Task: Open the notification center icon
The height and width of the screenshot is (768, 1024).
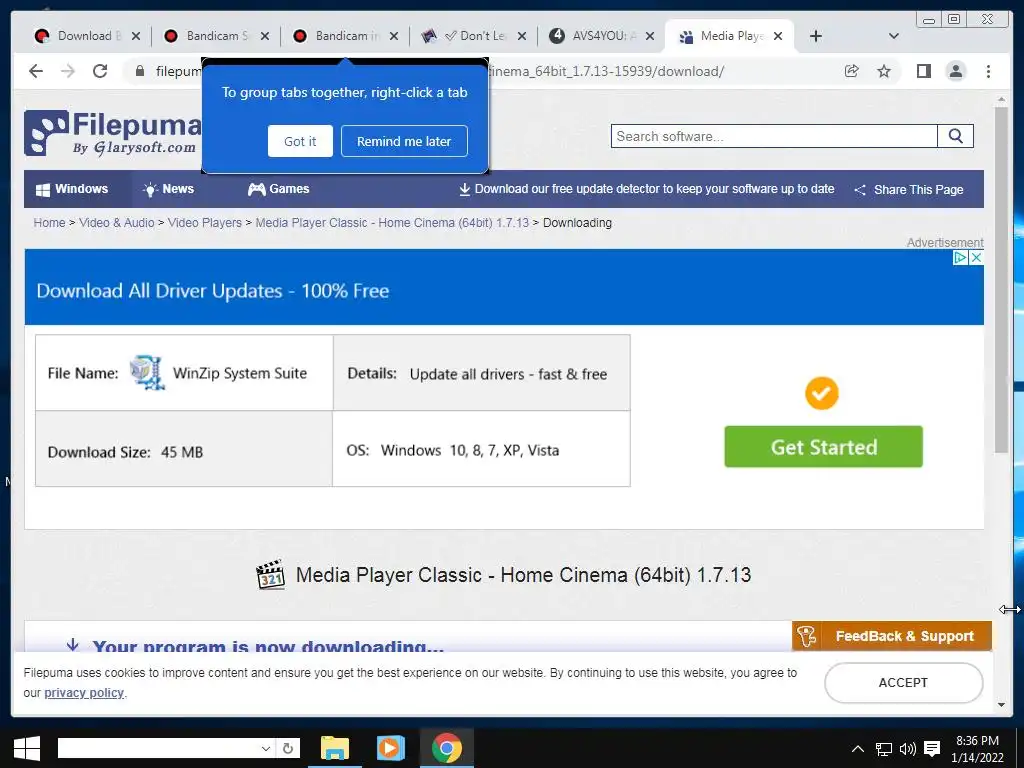Action: [933, 749]
